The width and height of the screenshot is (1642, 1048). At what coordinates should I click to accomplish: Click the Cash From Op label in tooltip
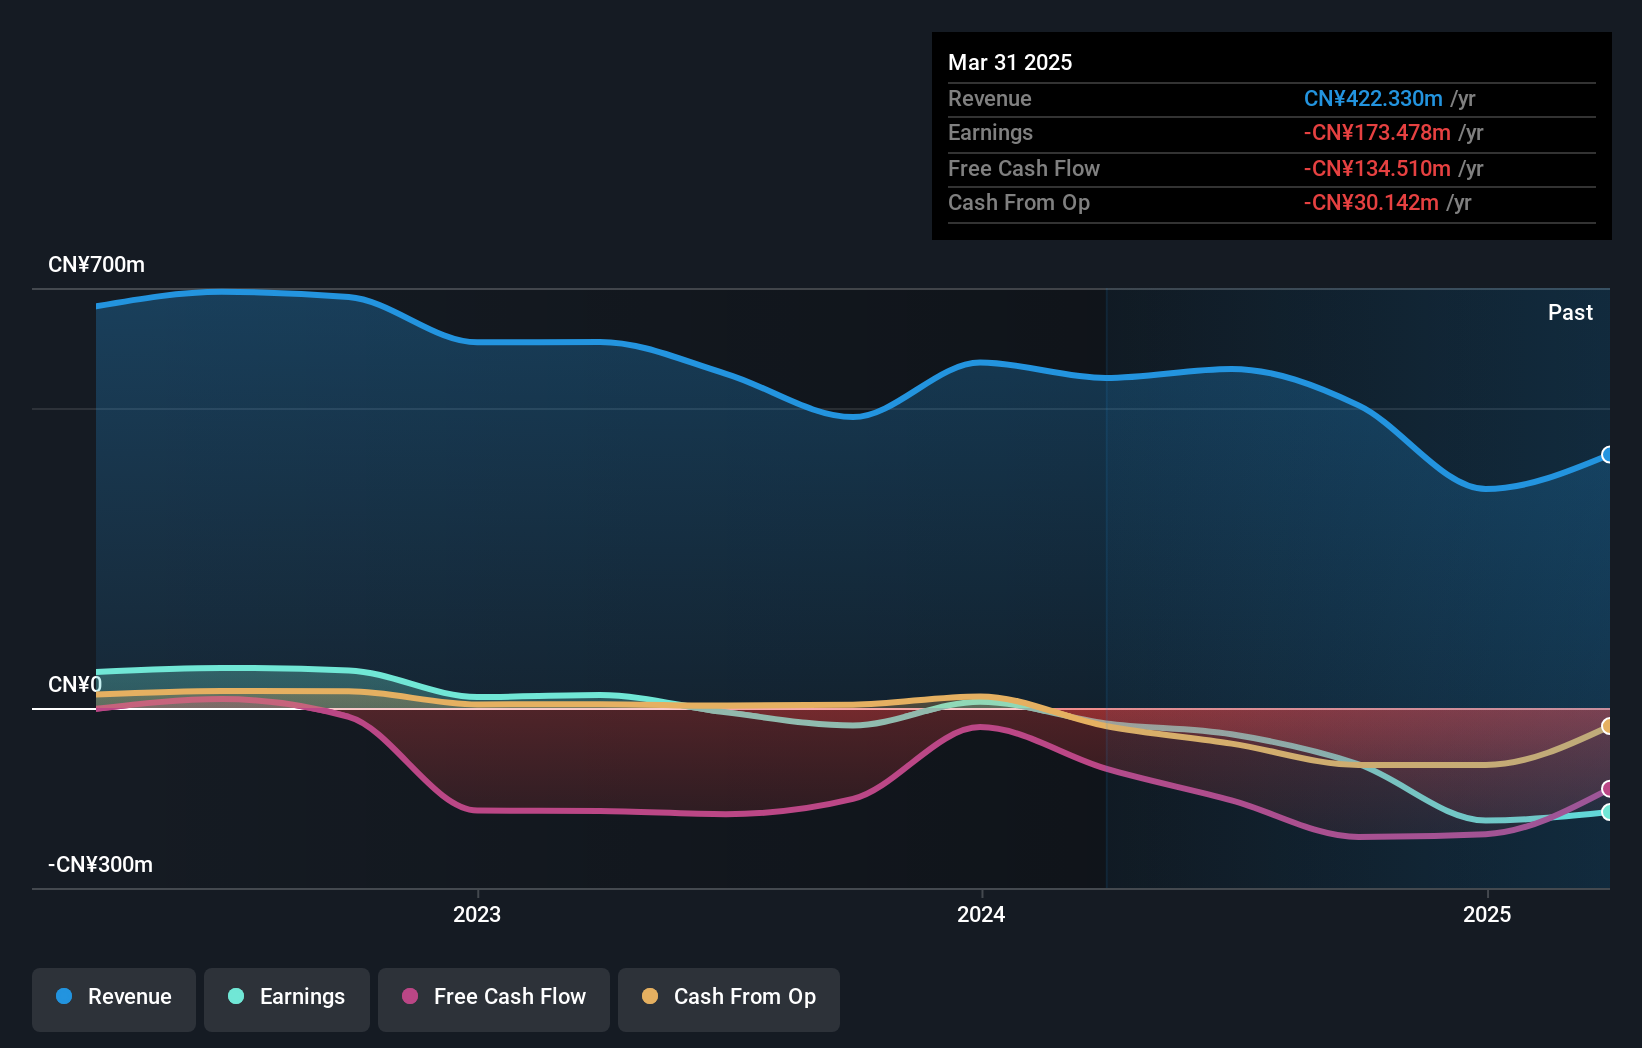click(1019, 203)
